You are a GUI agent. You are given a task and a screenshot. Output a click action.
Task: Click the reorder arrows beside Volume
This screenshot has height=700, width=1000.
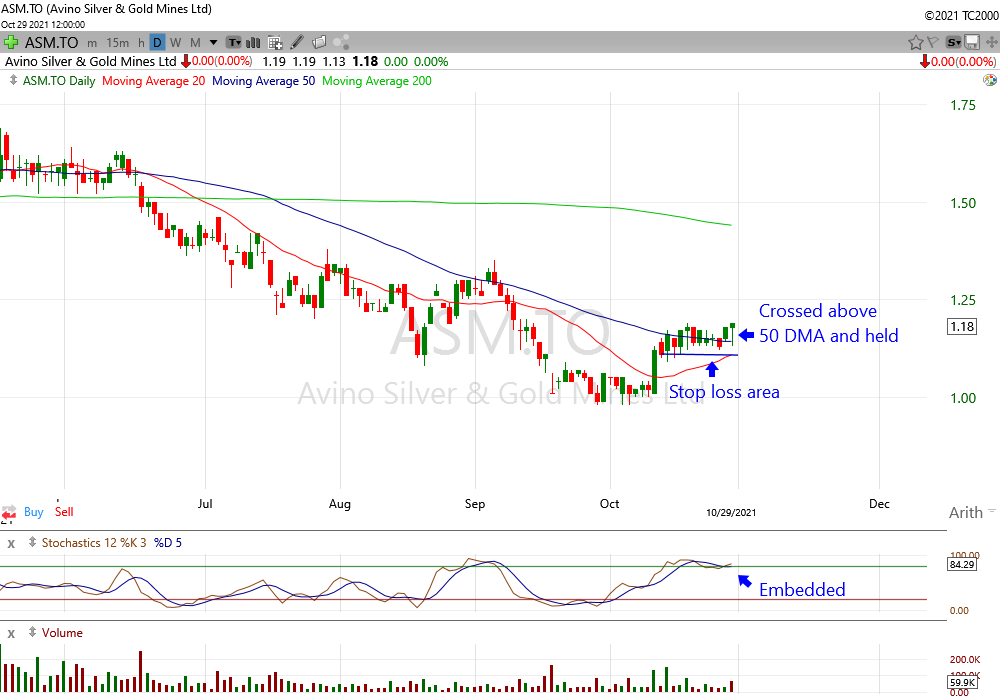[32, 632]
